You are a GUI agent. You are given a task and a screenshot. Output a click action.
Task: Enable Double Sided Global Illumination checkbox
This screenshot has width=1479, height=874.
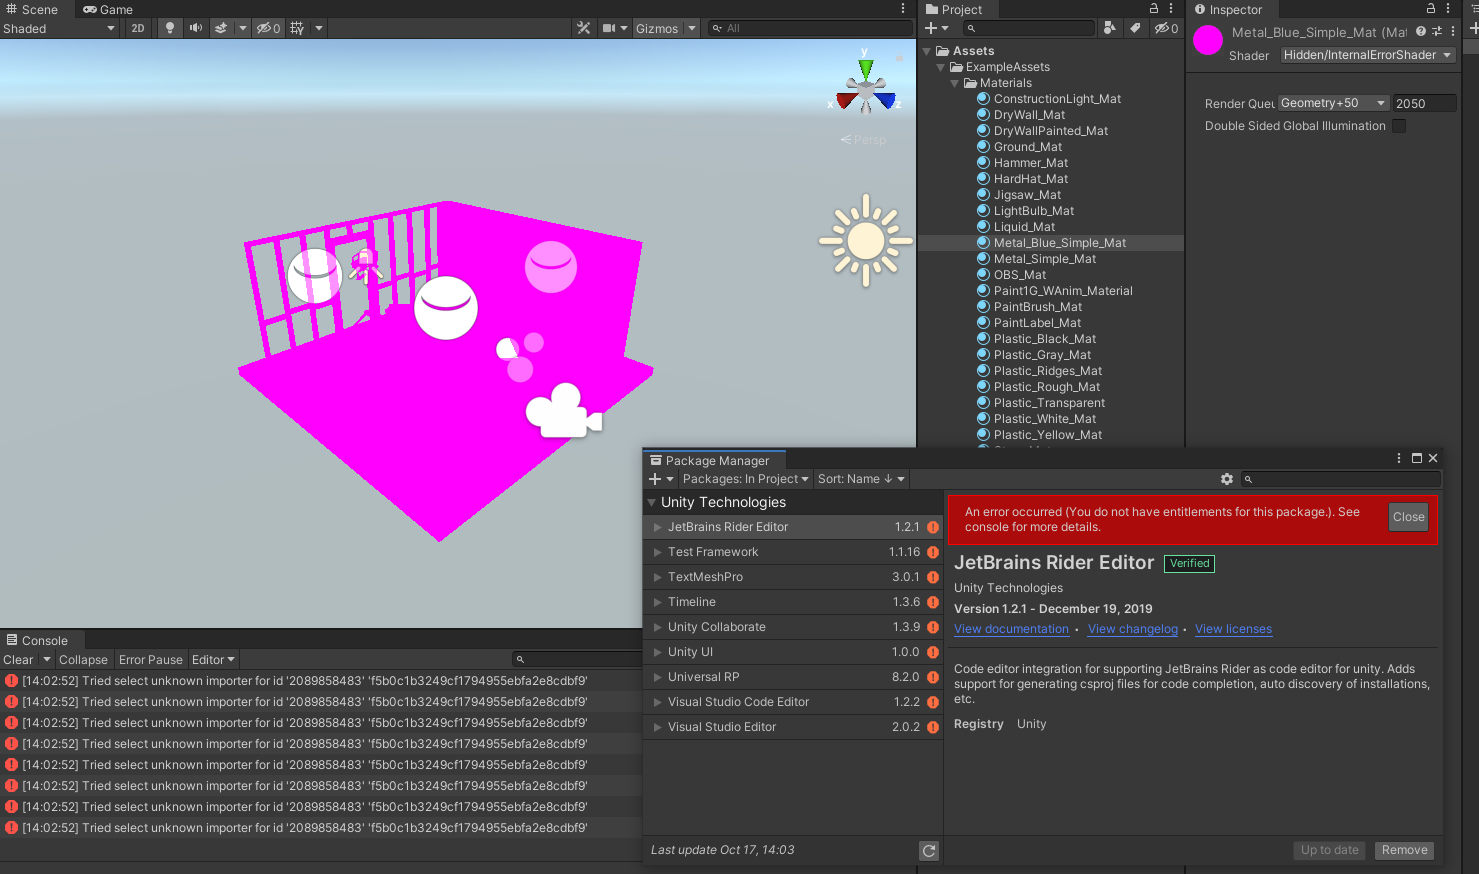click(x=1399, y=126)
